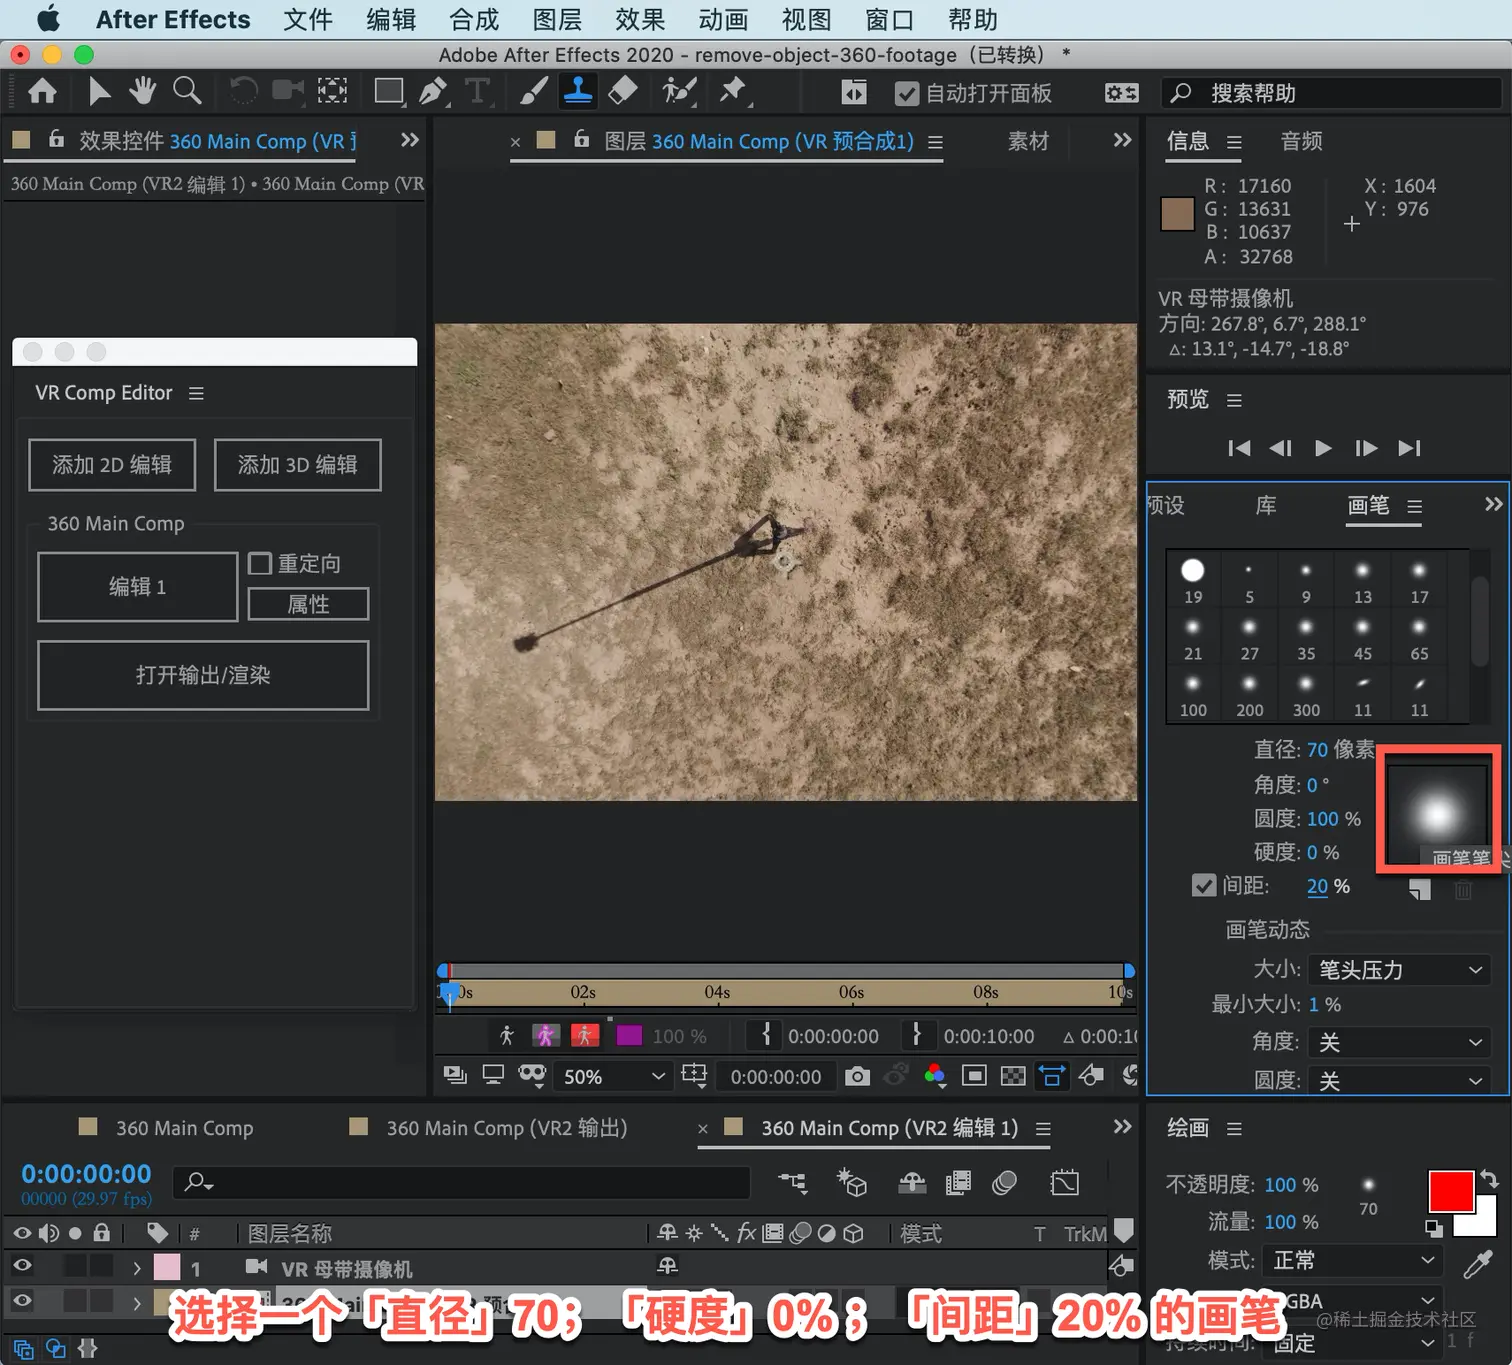The width and height of the screenshot is (1512, 1365).
Task: Hide the VR 母带摄像机 layer
Action: pos(22,1266)
